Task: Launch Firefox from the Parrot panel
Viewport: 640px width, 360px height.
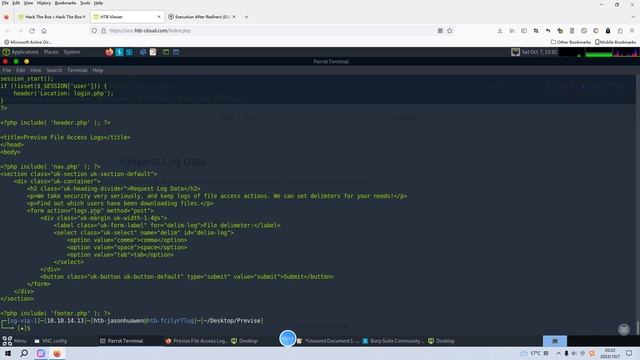Action: (x=109, y=52)
